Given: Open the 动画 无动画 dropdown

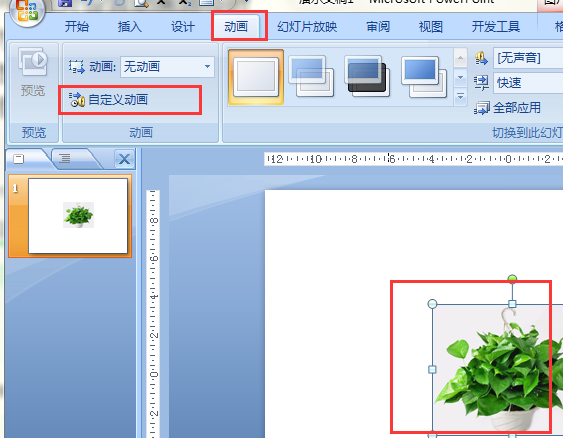Looking at the screenshot, I should [x=167, y=67].
